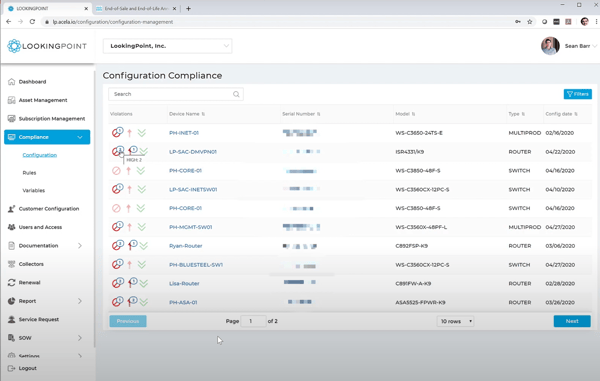Click the Report pie chart icon
600x381 pixels.
coord(11,301)
